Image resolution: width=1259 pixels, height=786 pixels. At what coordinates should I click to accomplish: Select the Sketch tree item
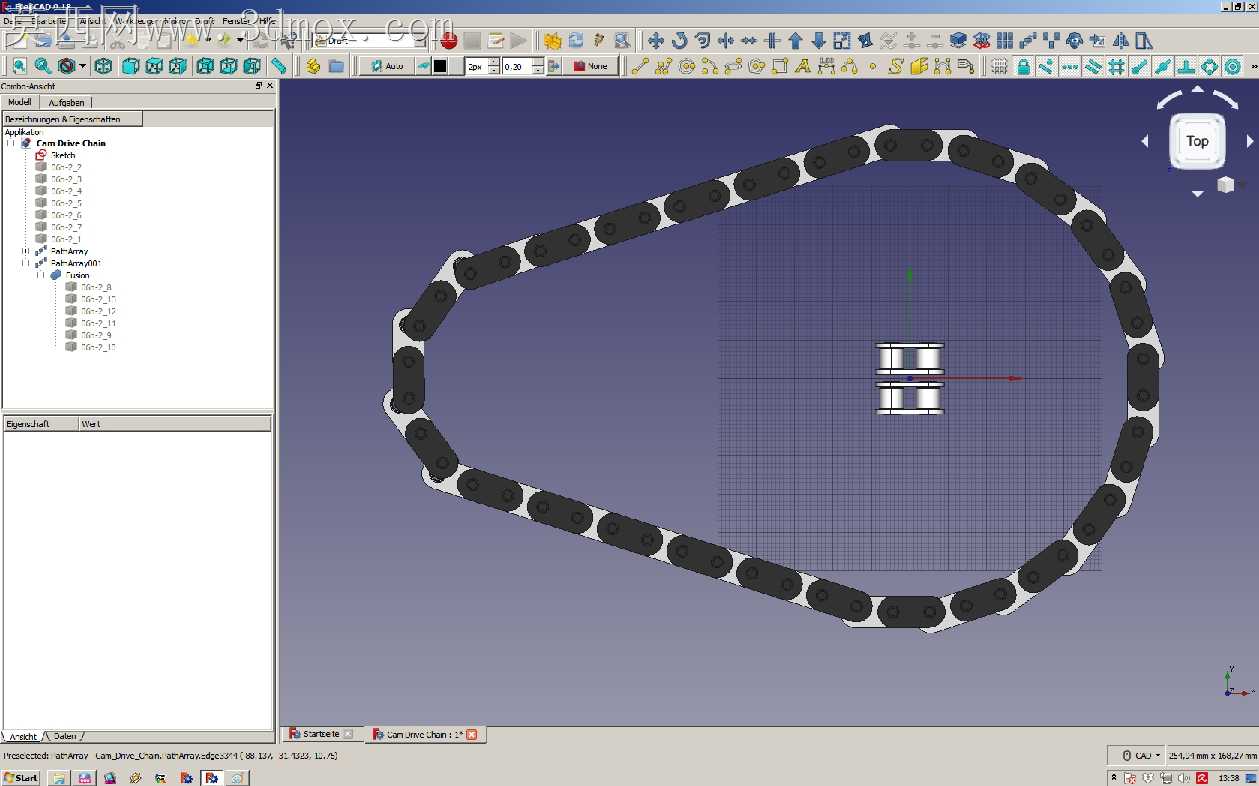click(63, 155)
